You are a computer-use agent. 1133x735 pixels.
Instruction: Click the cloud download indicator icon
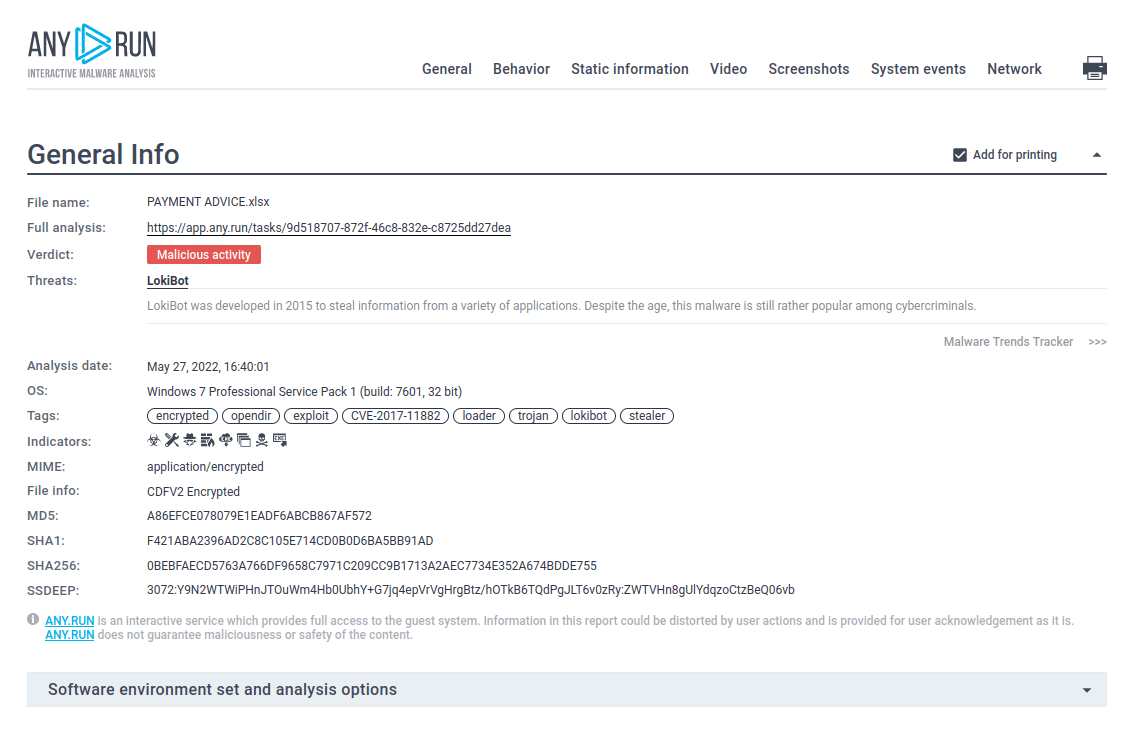click(226, 440)
